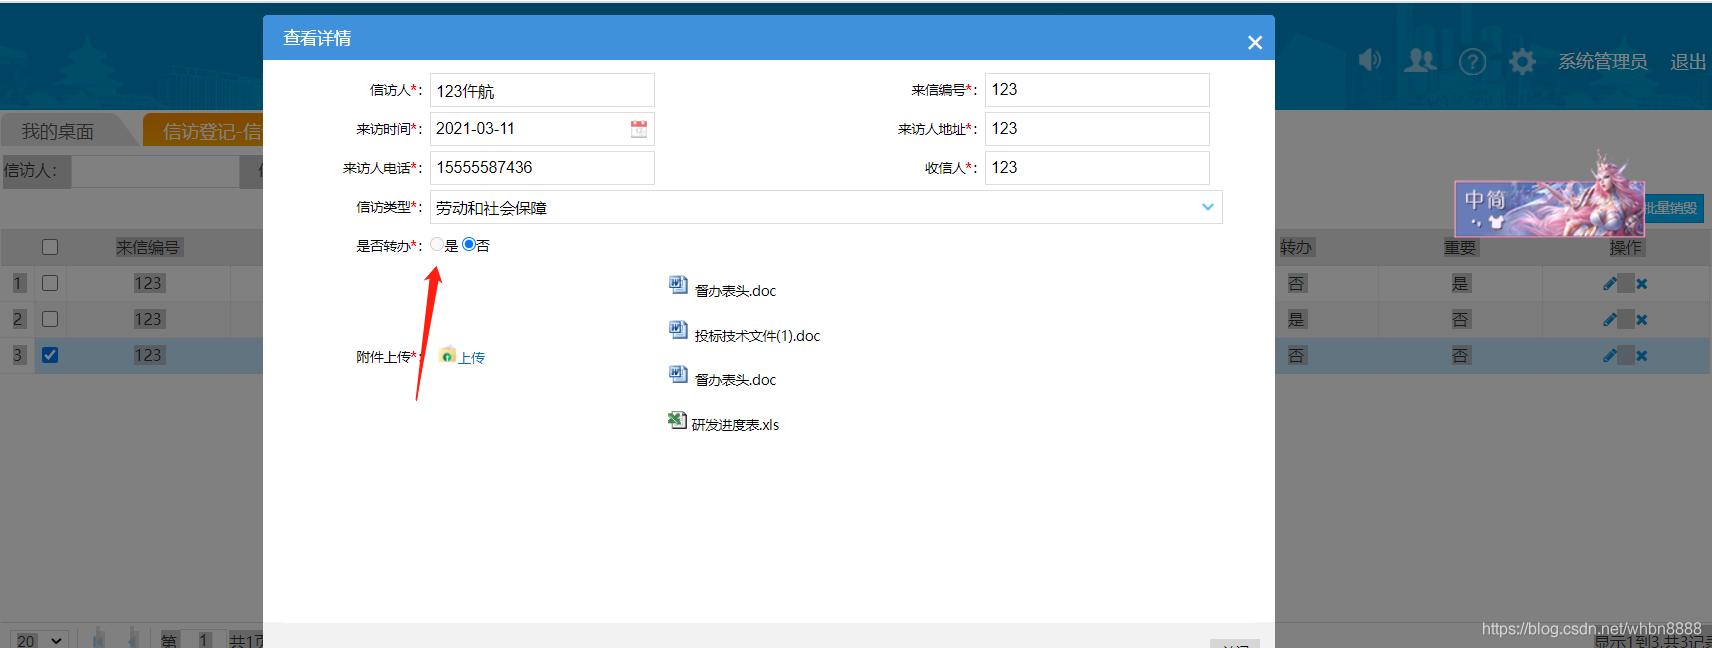
Task: Open the settings gear icon
Action: (x=1522, y=62)
